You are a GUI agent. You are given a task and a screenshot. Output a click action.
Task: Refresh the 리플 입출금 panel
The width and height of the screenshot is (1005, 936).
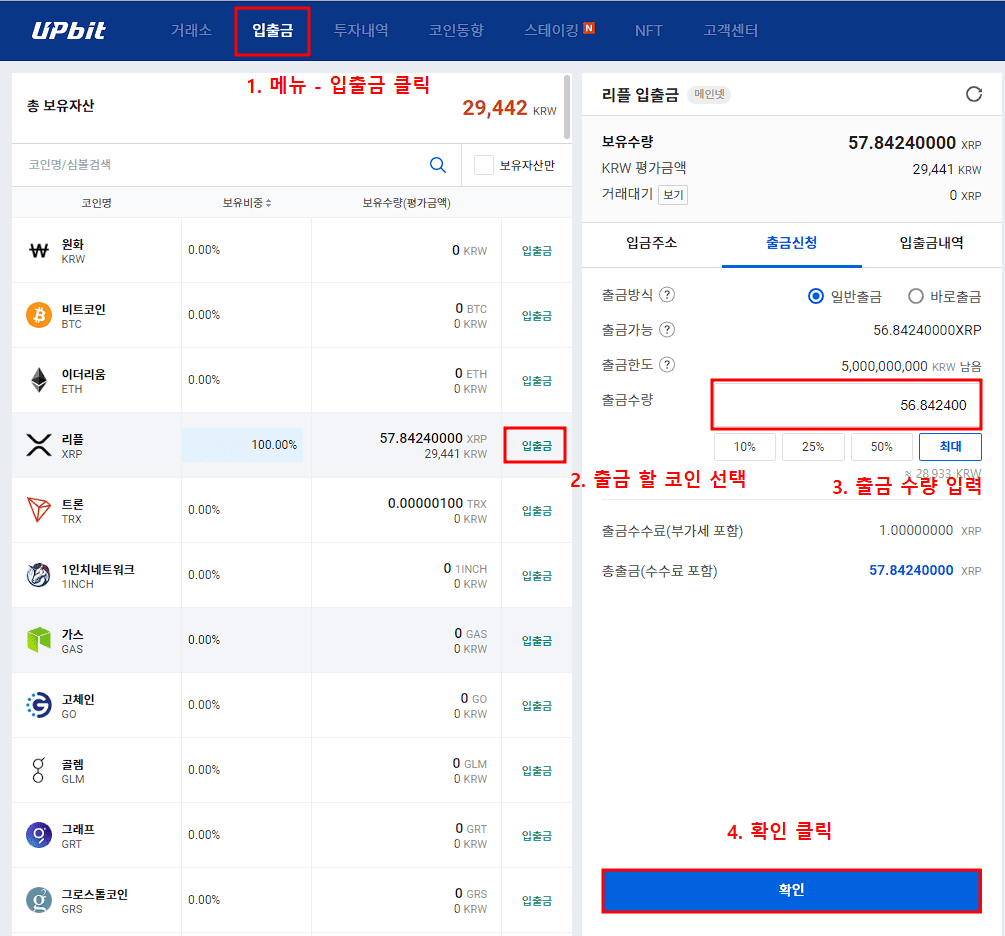tap(974, 93)
